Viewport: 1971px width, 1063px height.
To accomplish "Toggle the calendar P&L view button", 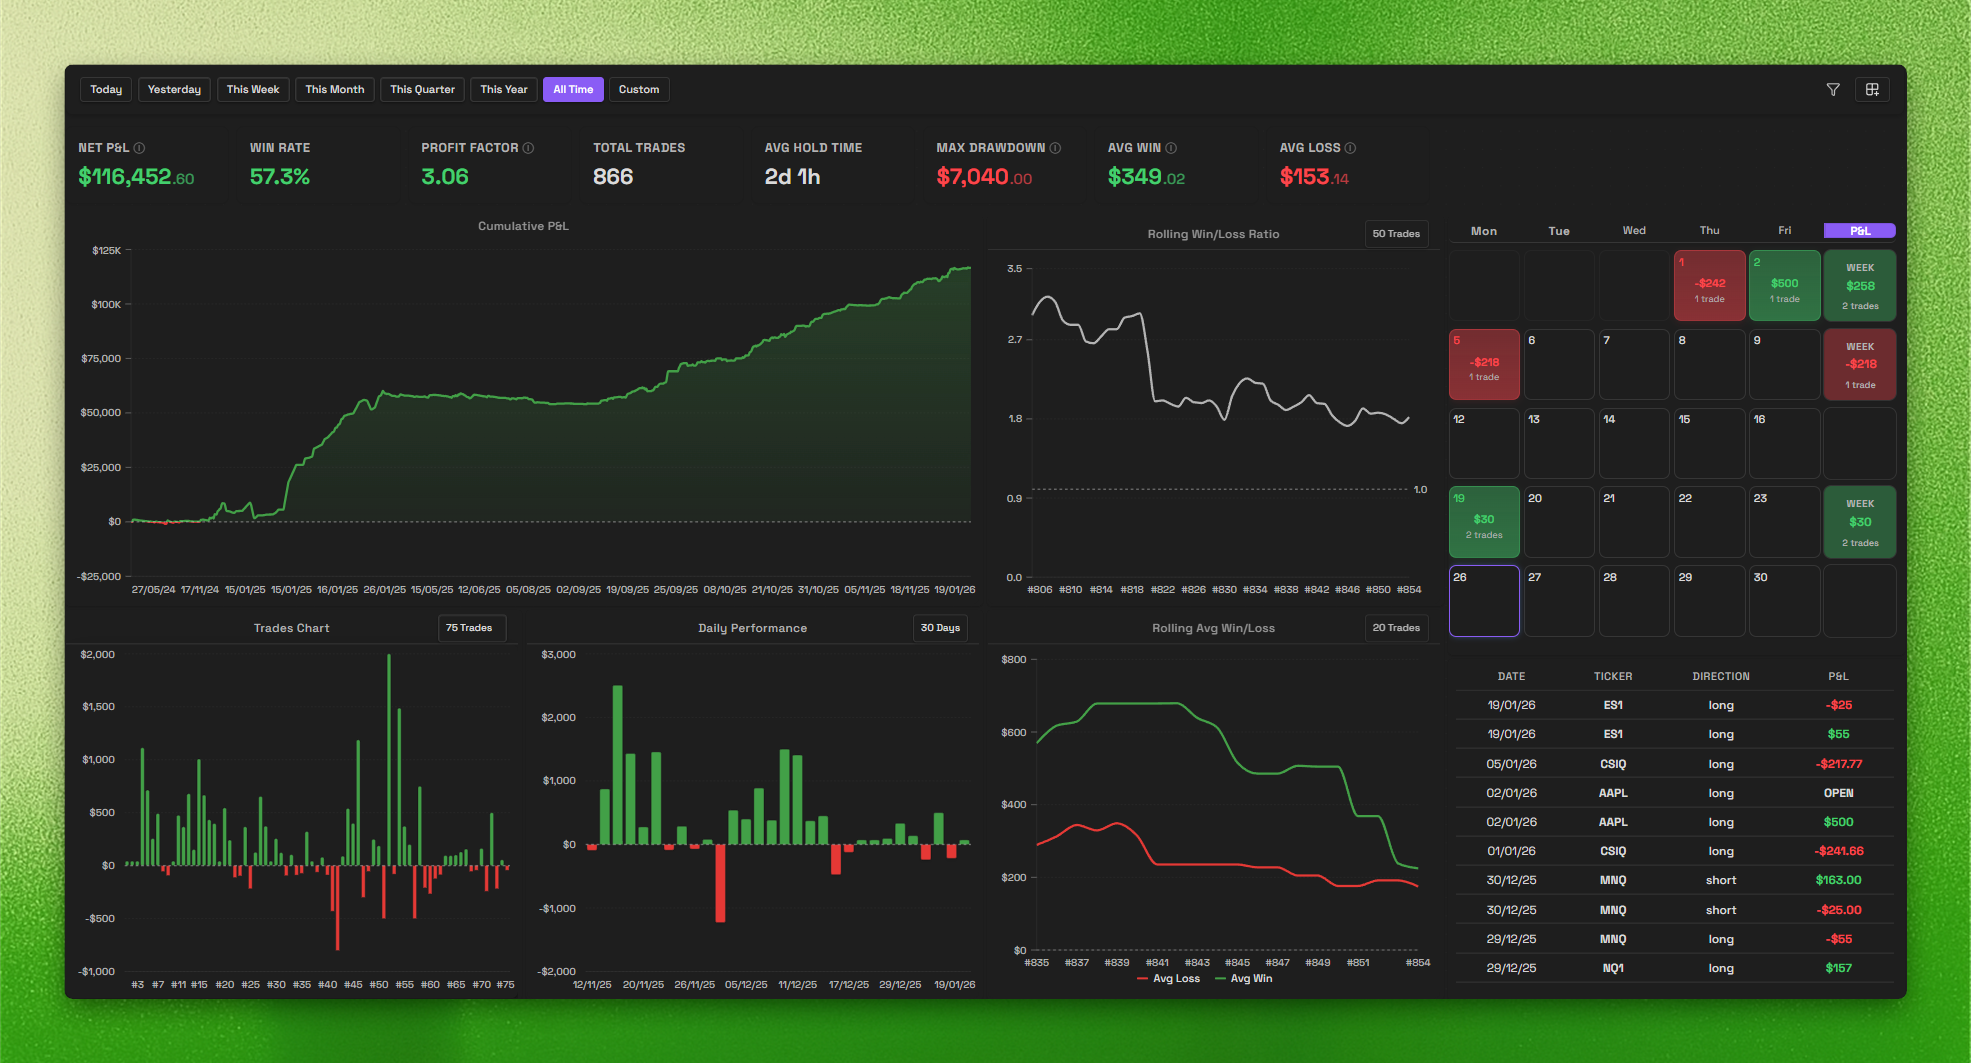I will [x=1860, y=231].
